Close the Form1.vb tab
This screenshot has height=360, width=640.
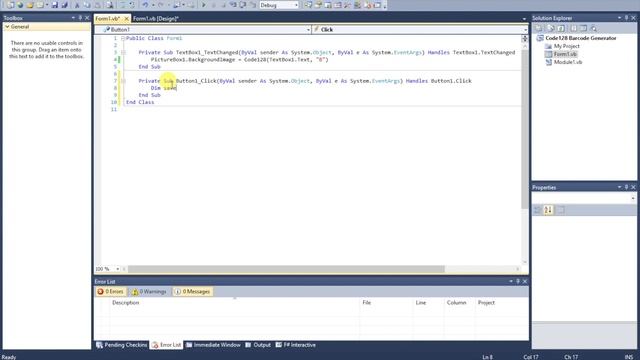point(127,18)
